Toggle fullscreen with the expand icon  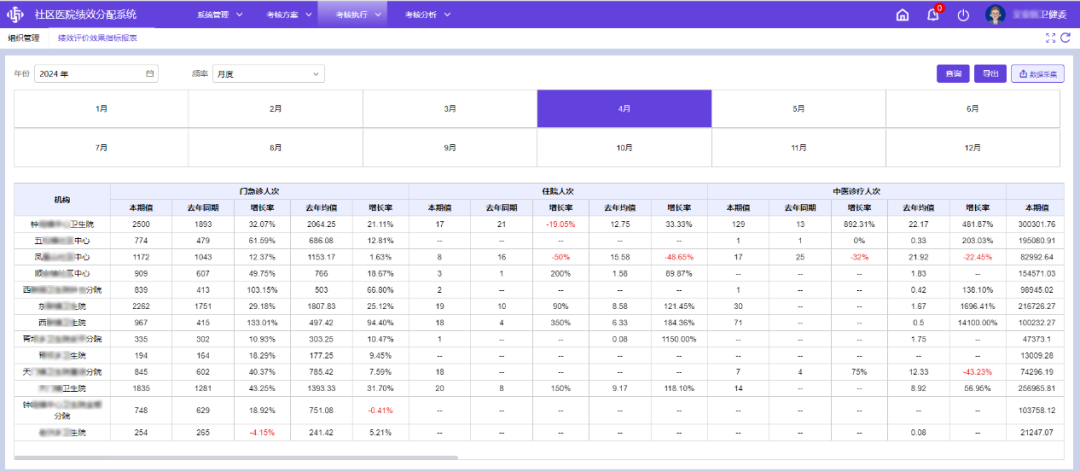pos(1050,38)
